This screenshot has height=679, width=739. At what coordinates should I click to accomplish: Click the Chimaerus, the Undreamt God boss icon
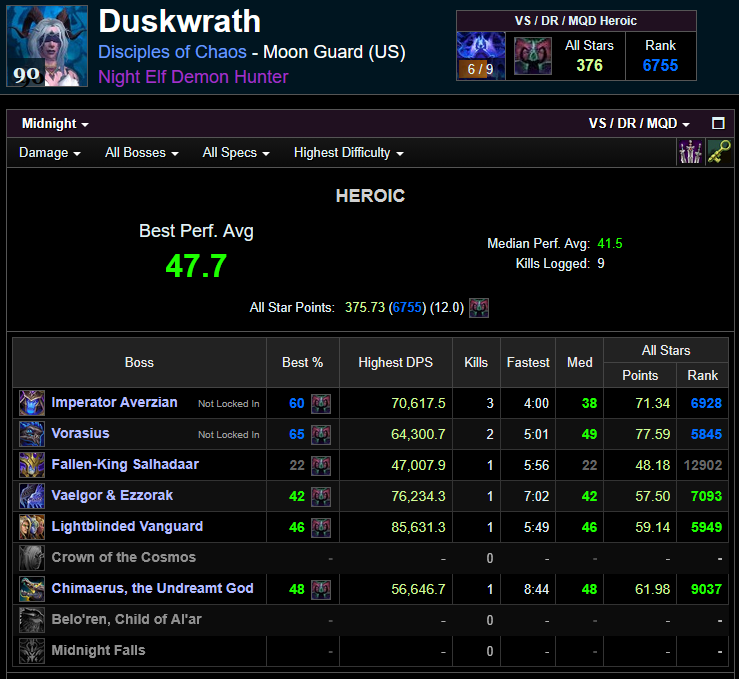coord(32,589)
